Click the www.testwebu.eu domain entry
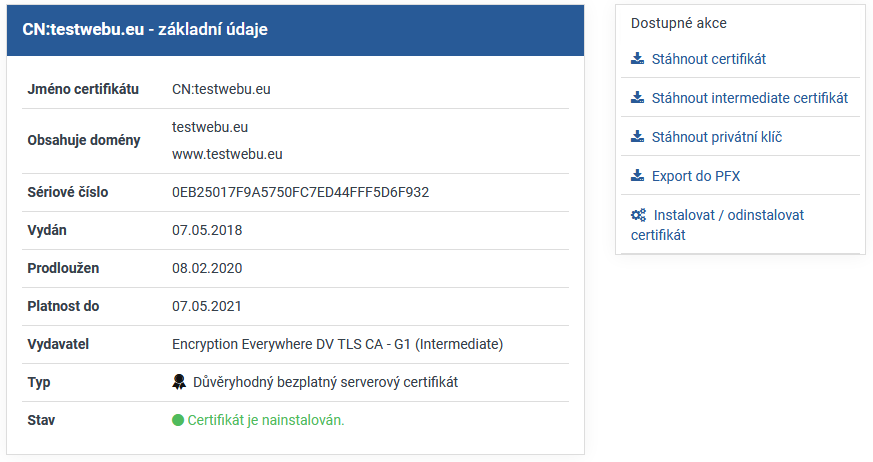The height and width of the screenshot is (462, 873). (227, 154)
